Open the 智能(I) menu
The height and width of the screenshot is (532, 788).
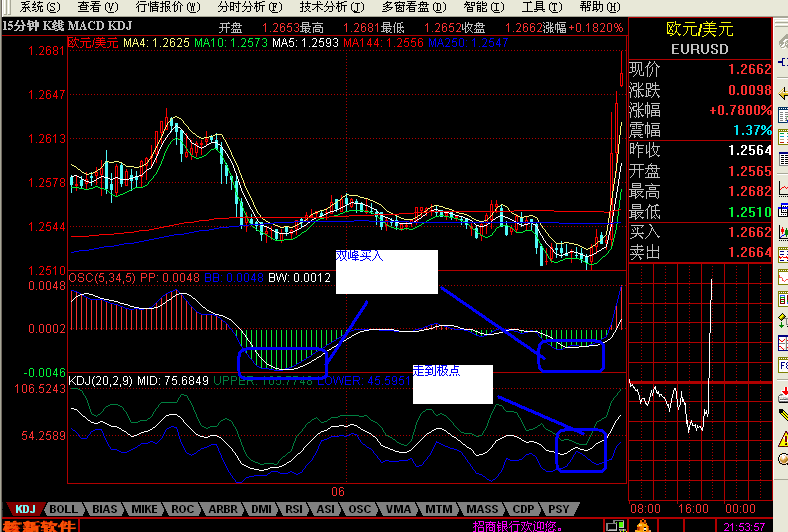click(x=483, y=7)
